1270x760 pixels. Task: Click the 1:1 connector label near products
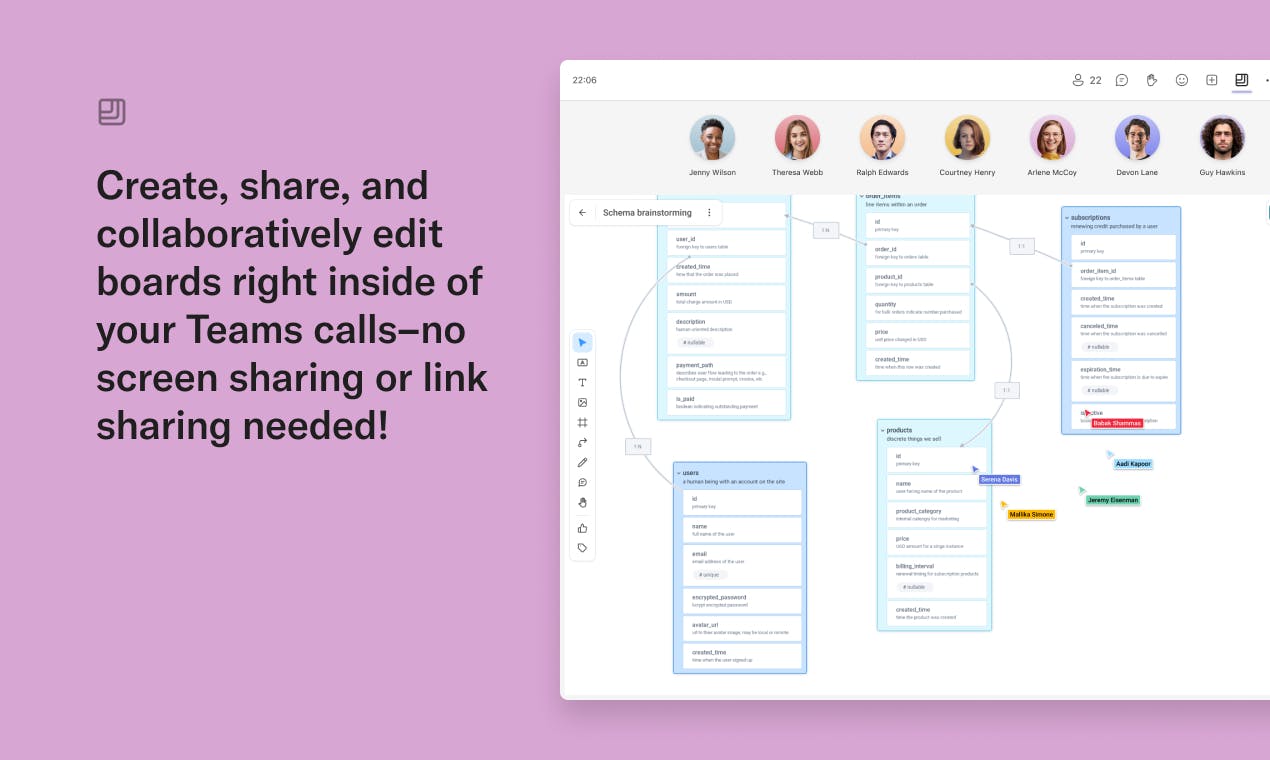[x=1006, y=390]
